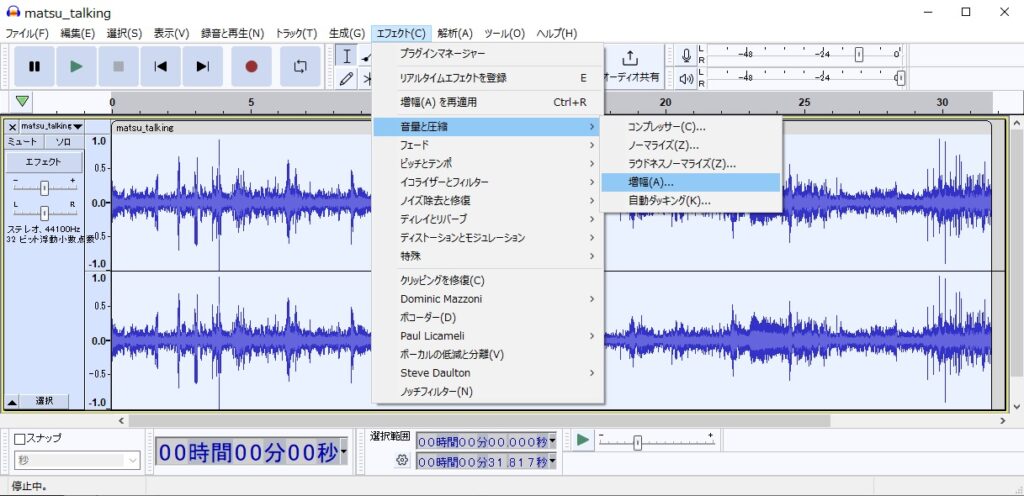Choose リアルタイムエフェクトを登録 menu entry

coord(488,78)
